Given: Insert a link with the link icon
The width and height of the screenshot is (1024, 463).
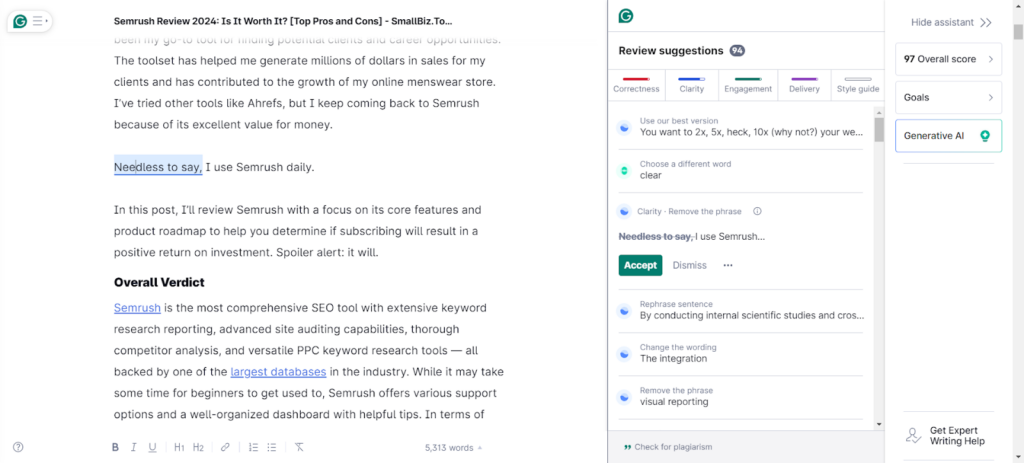Looking at the screenshot, I should click(225, 447).
